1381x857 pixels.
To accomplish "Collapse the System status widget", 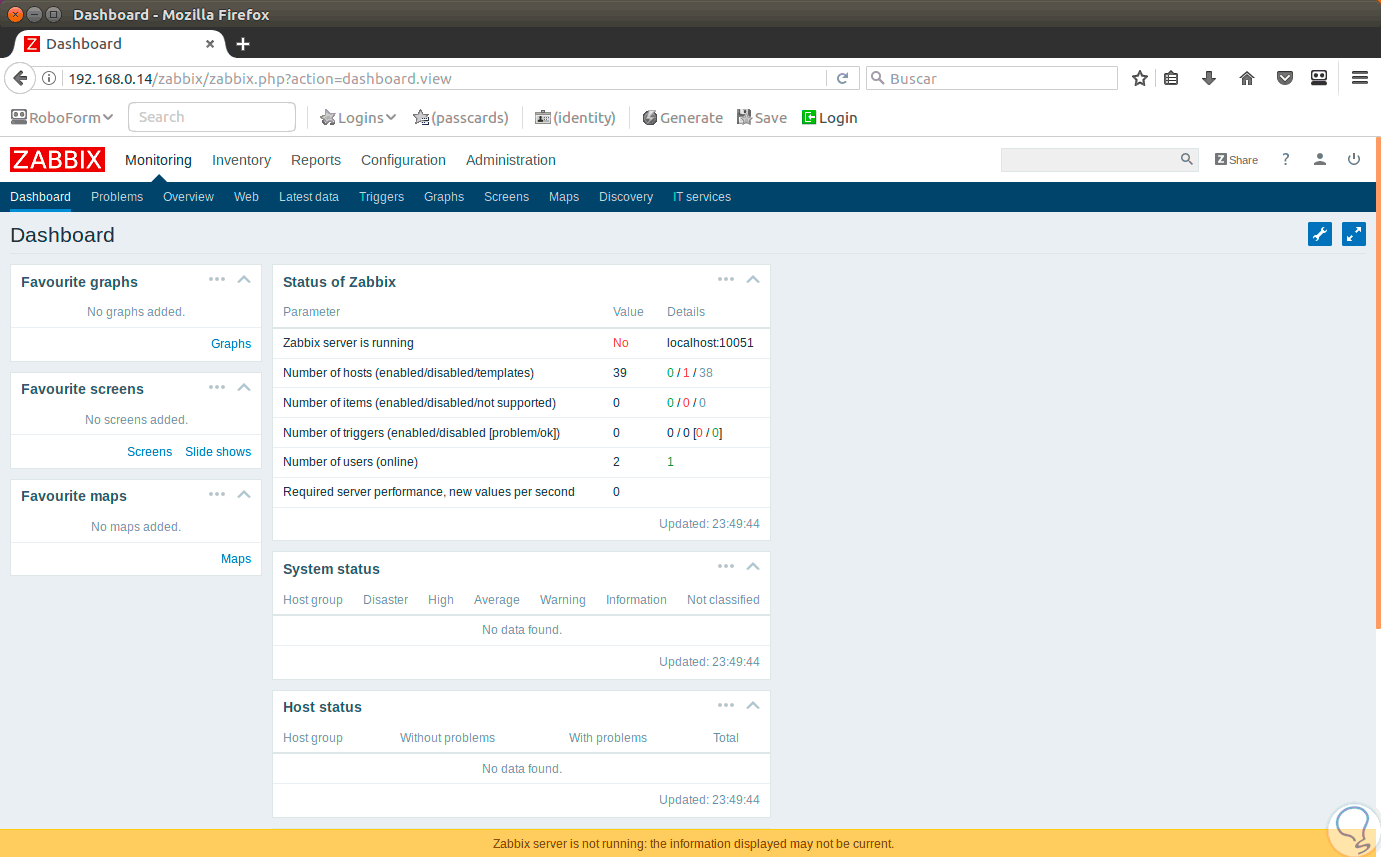I will (753, 567).
